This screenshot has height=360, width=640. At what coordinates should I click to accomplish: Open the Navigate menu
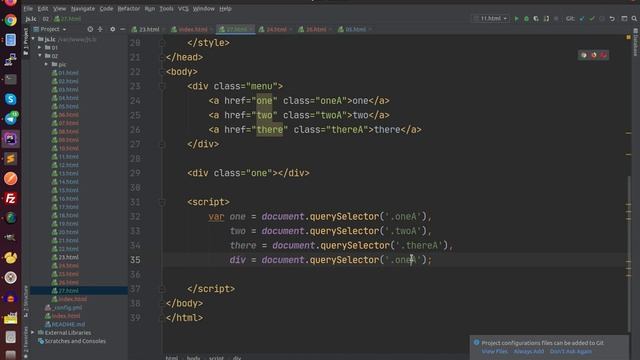coord(83,9)
